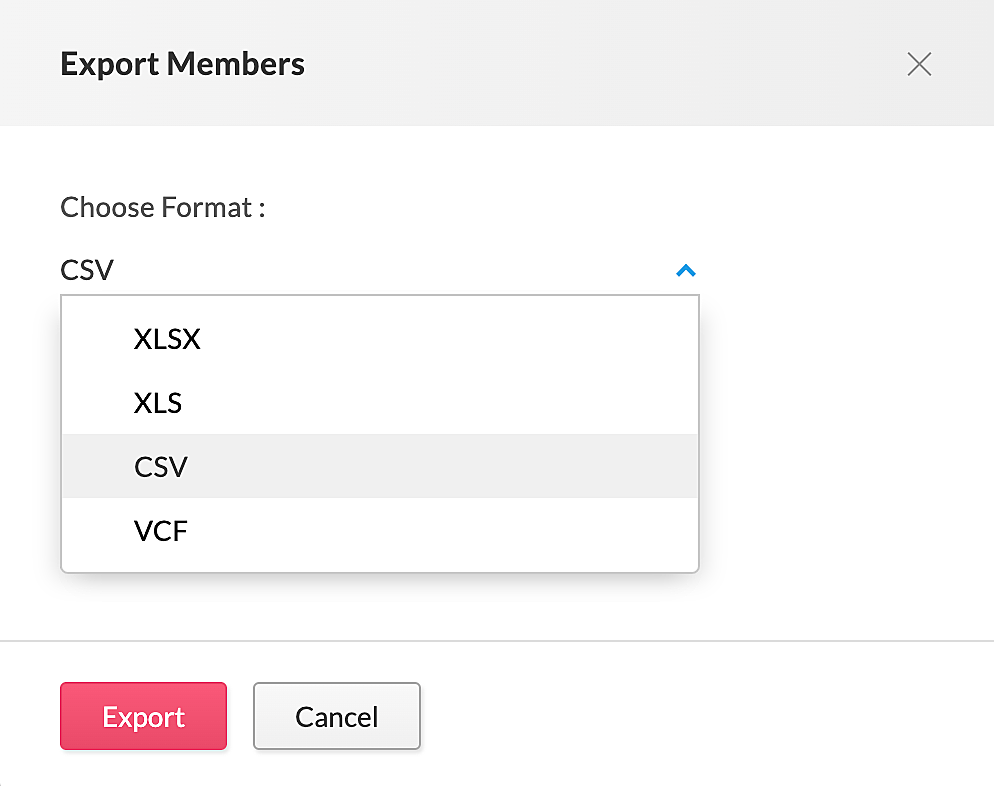This screenshot has height=786, width=994.
Task: Click the "Choose Format :" label
Action: pos(162,208)
